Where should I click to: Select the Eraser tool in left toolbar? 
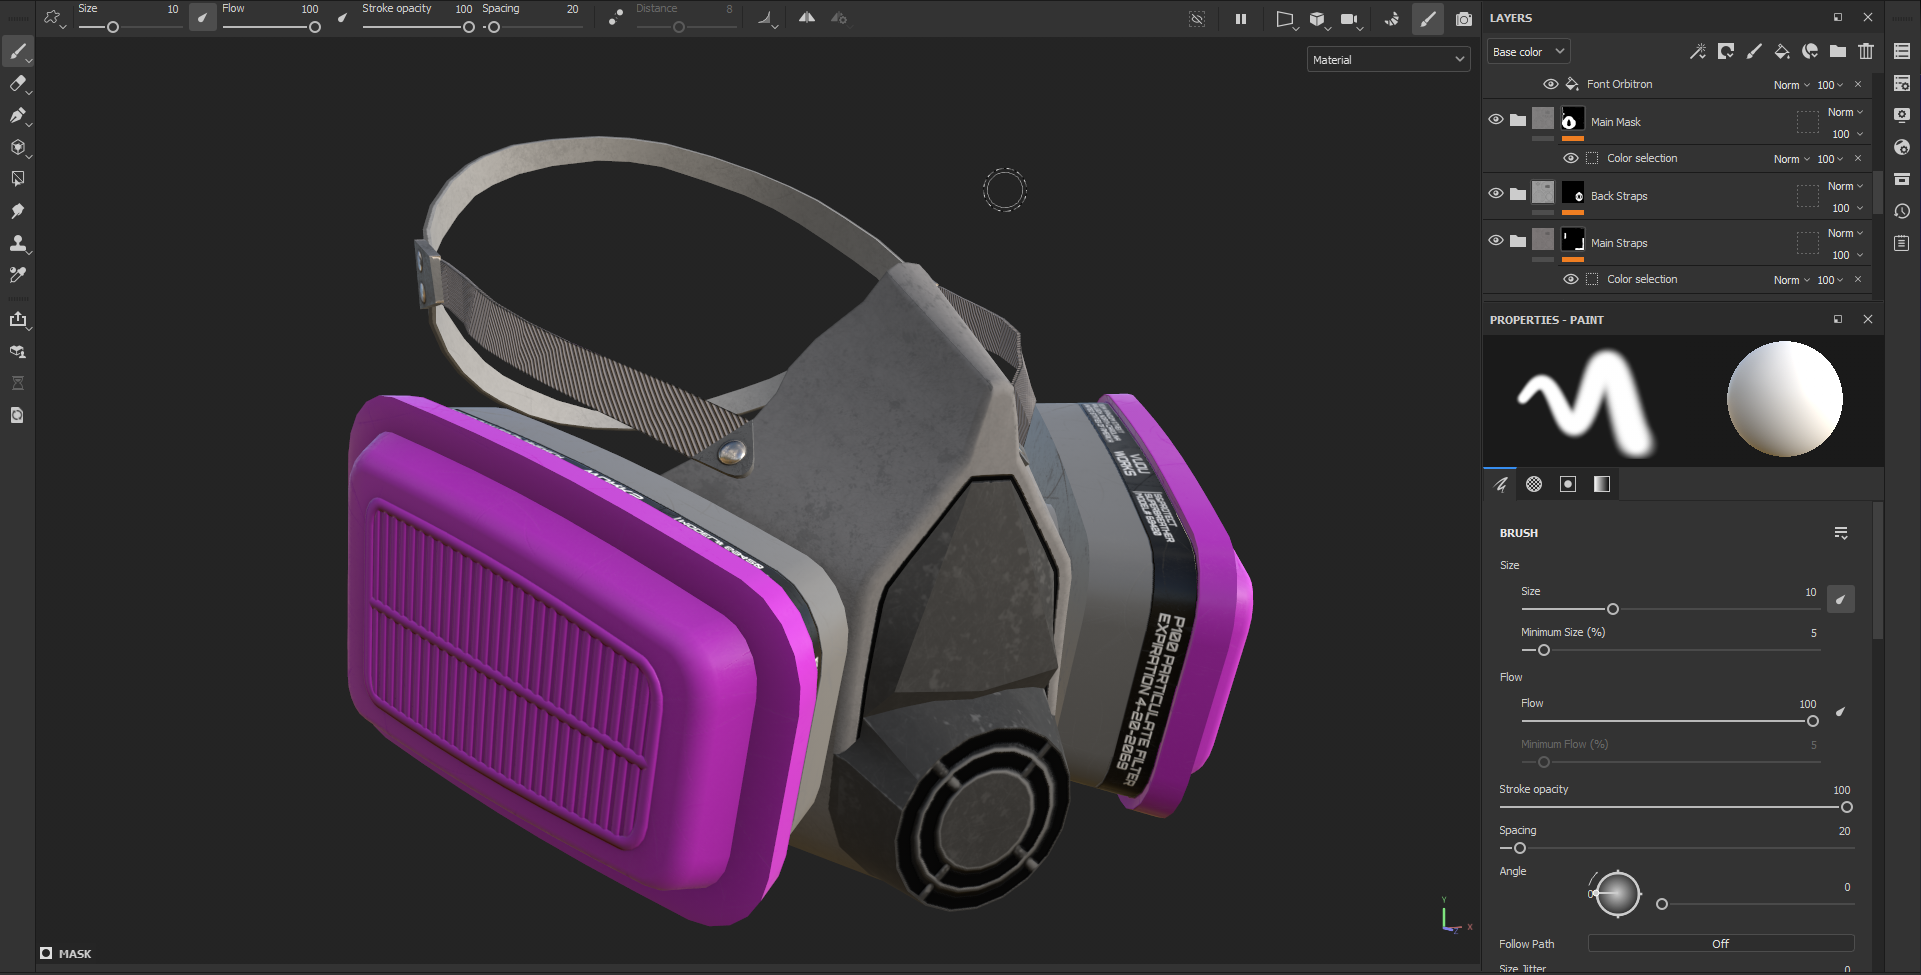(x=17, y=84)
